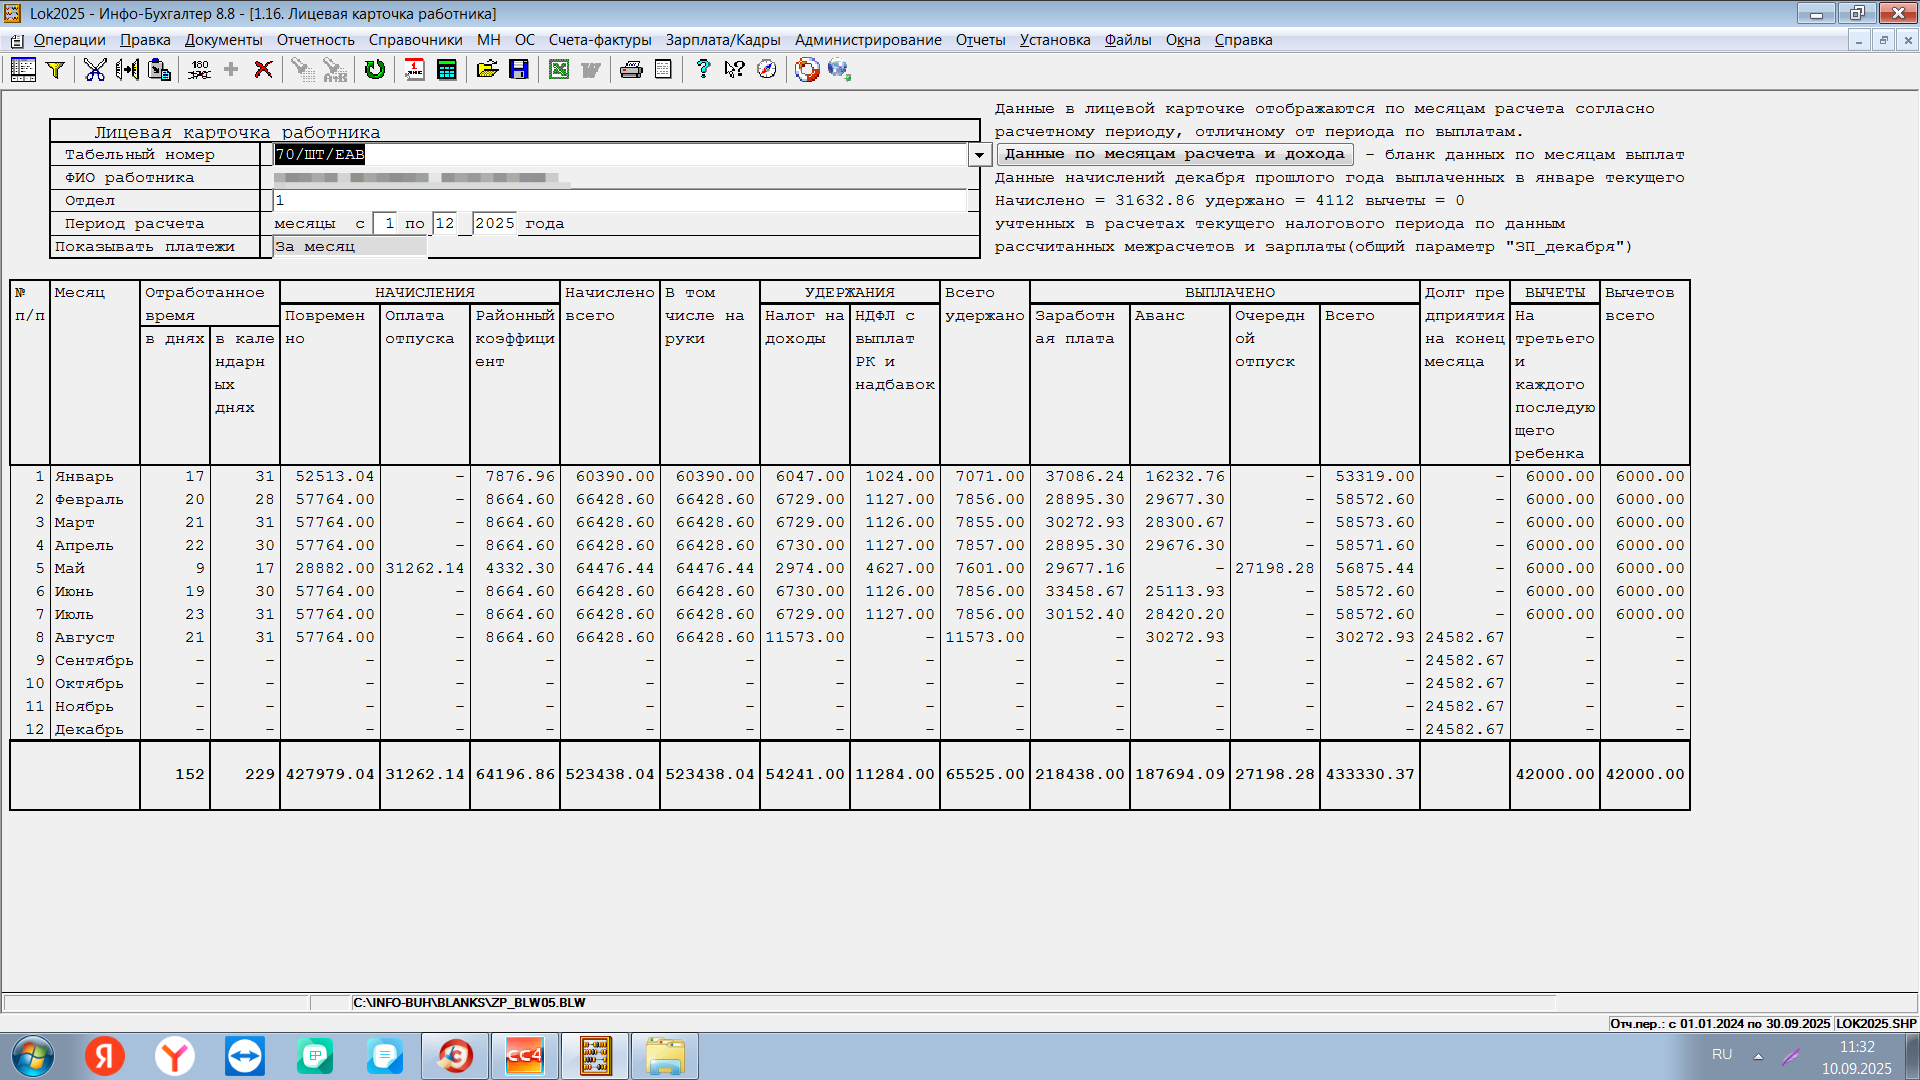Click the Декабрь row month cell

[95, 730]
